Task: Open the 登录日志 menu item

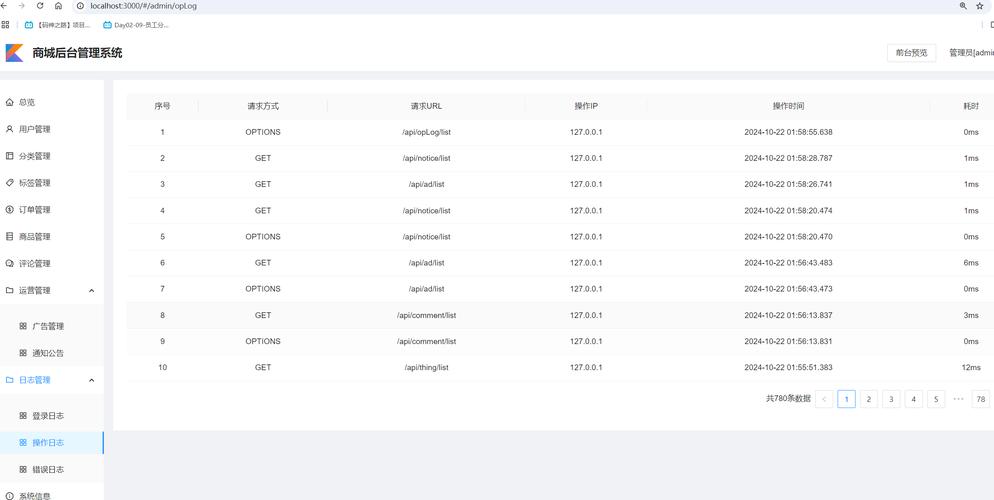Action: 48,416
